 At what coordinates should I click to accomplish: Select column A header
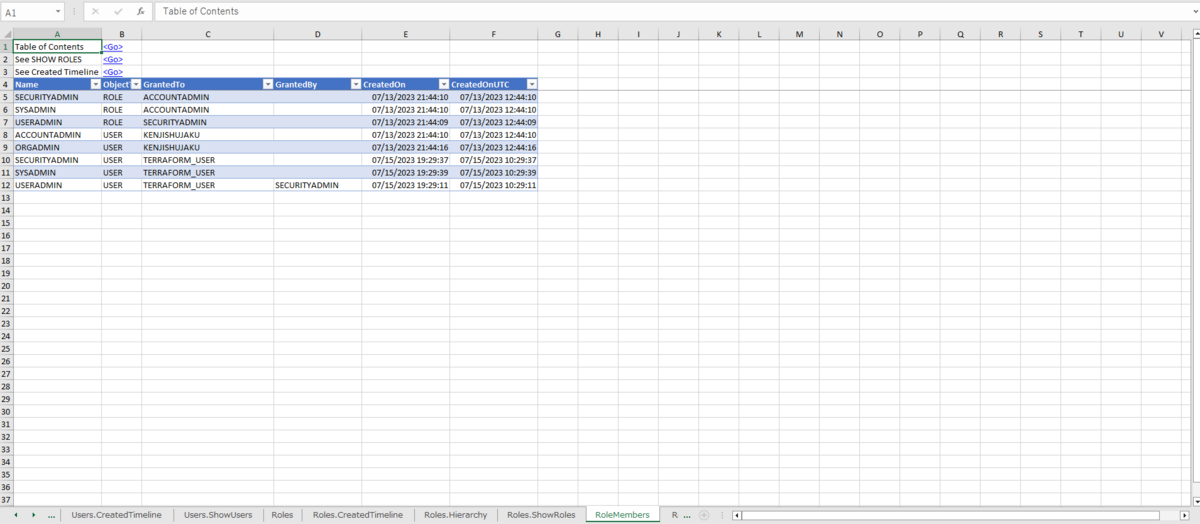pos(57,34)
